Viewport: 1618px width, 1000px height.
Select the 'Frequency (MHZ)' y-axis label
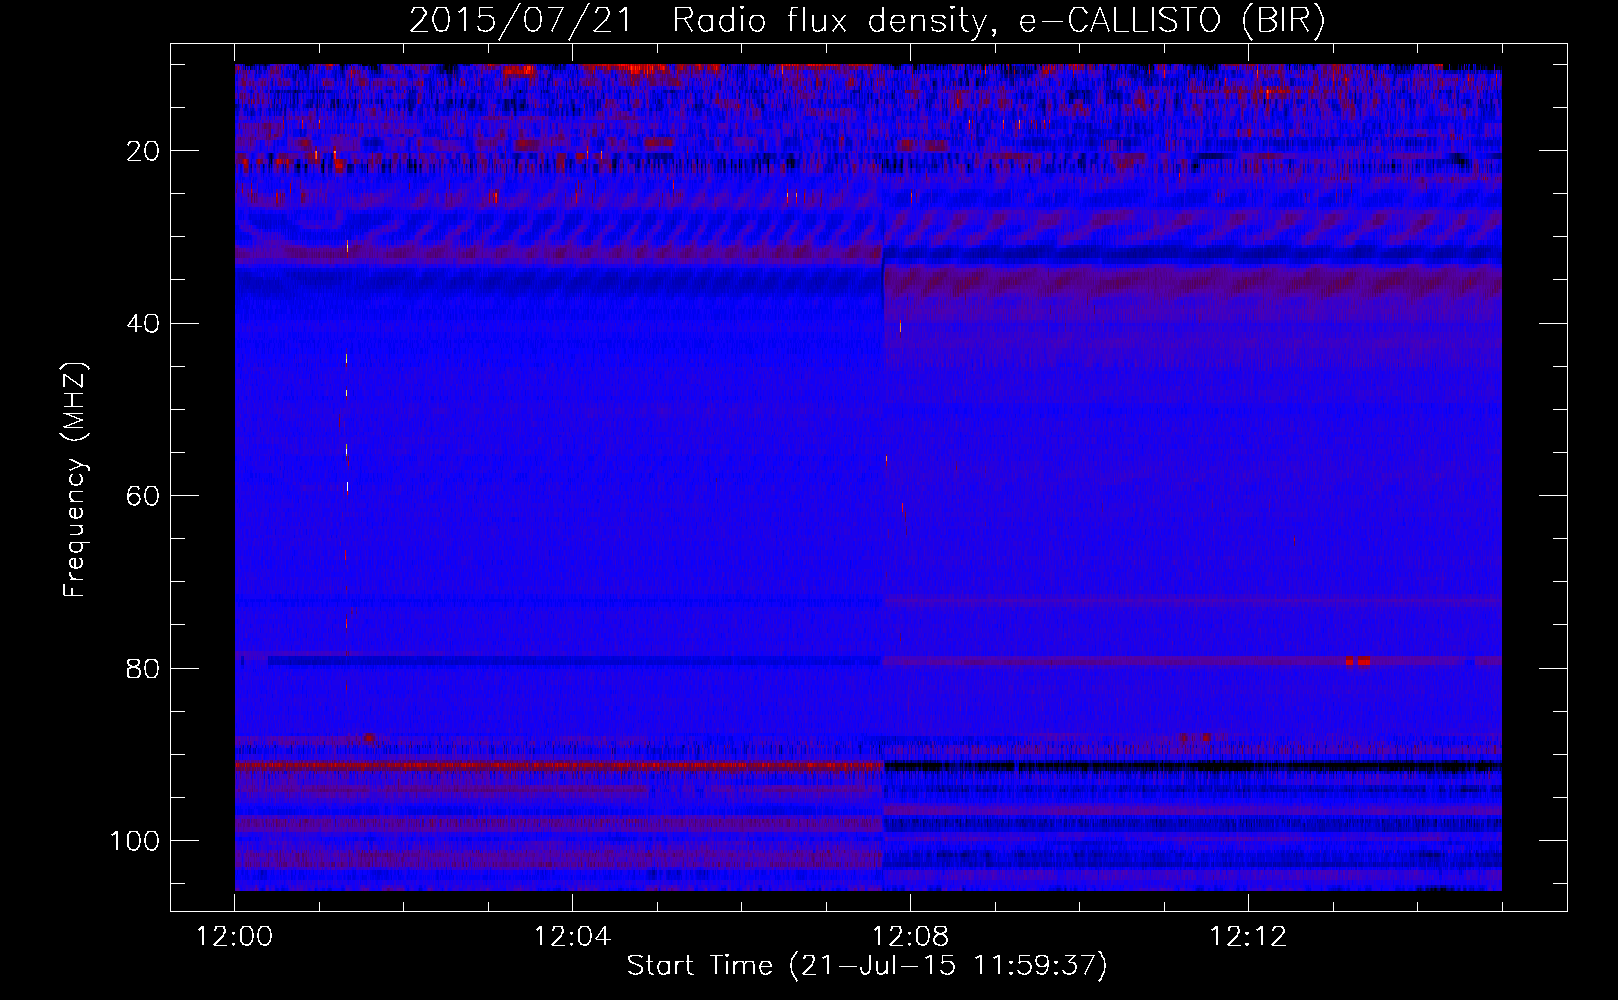[x=75, y=479]
